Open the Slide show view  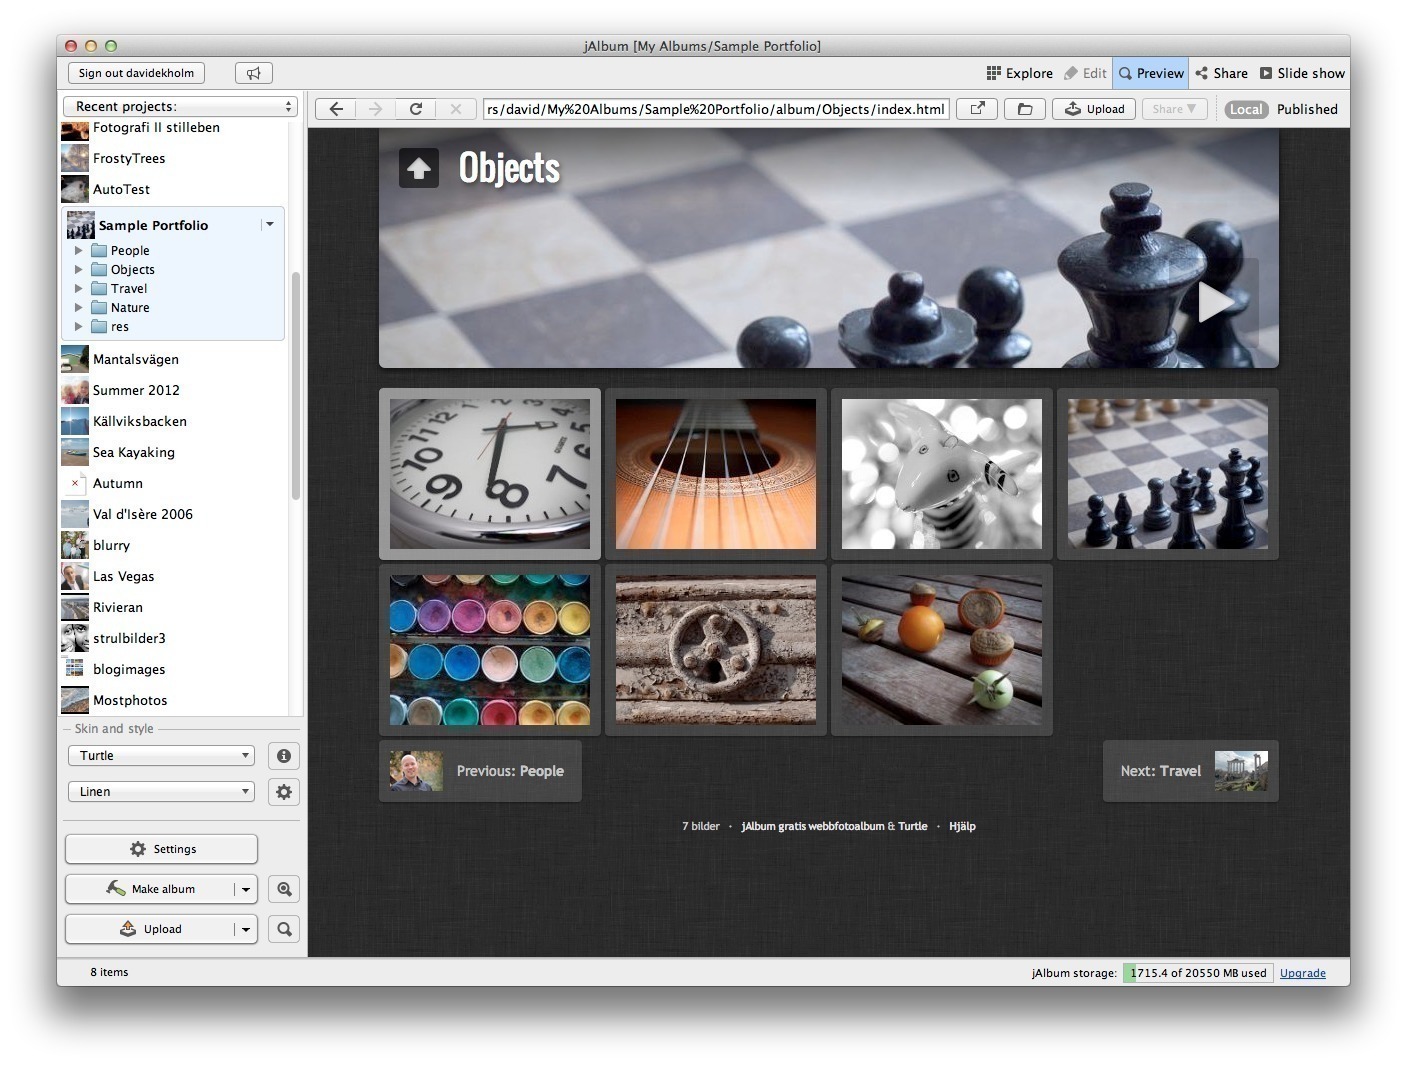click(1302, 73)
